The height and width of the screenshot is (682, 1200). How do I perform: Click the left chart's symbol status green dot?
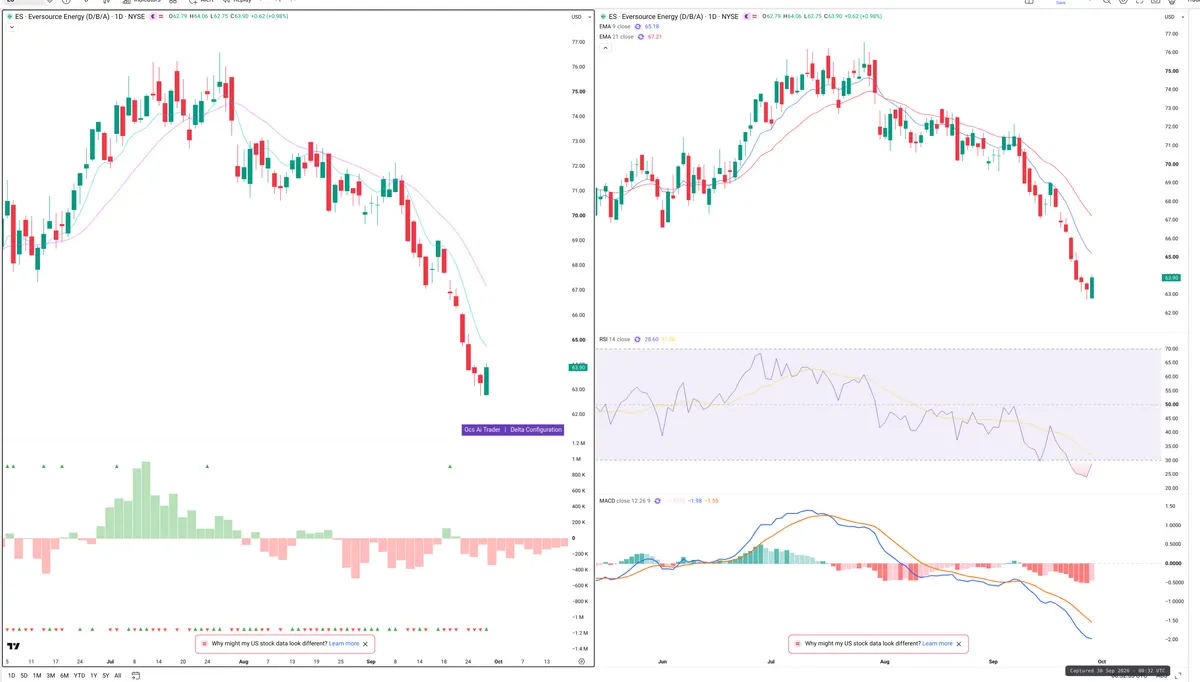[x=10, y=17]
